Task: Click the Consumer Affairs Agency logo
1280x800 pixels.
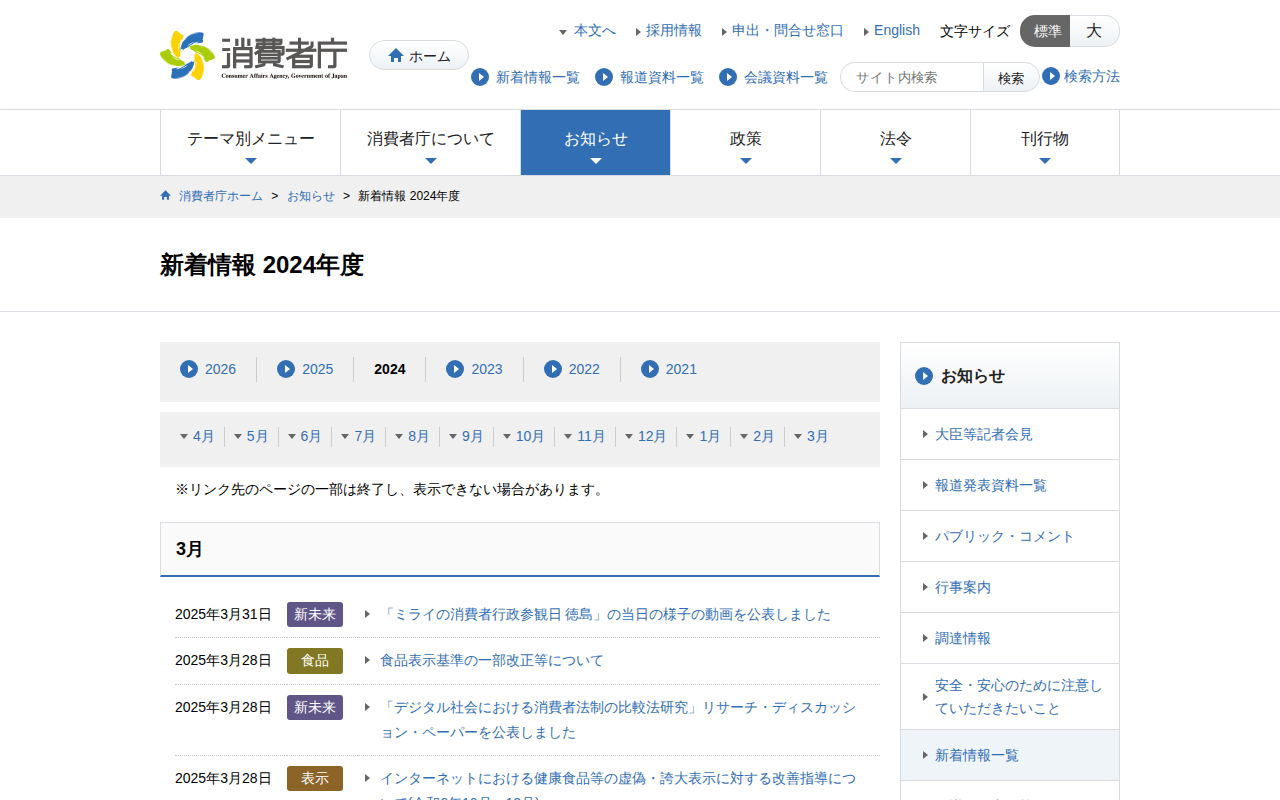Action: (x=254, y=55)
